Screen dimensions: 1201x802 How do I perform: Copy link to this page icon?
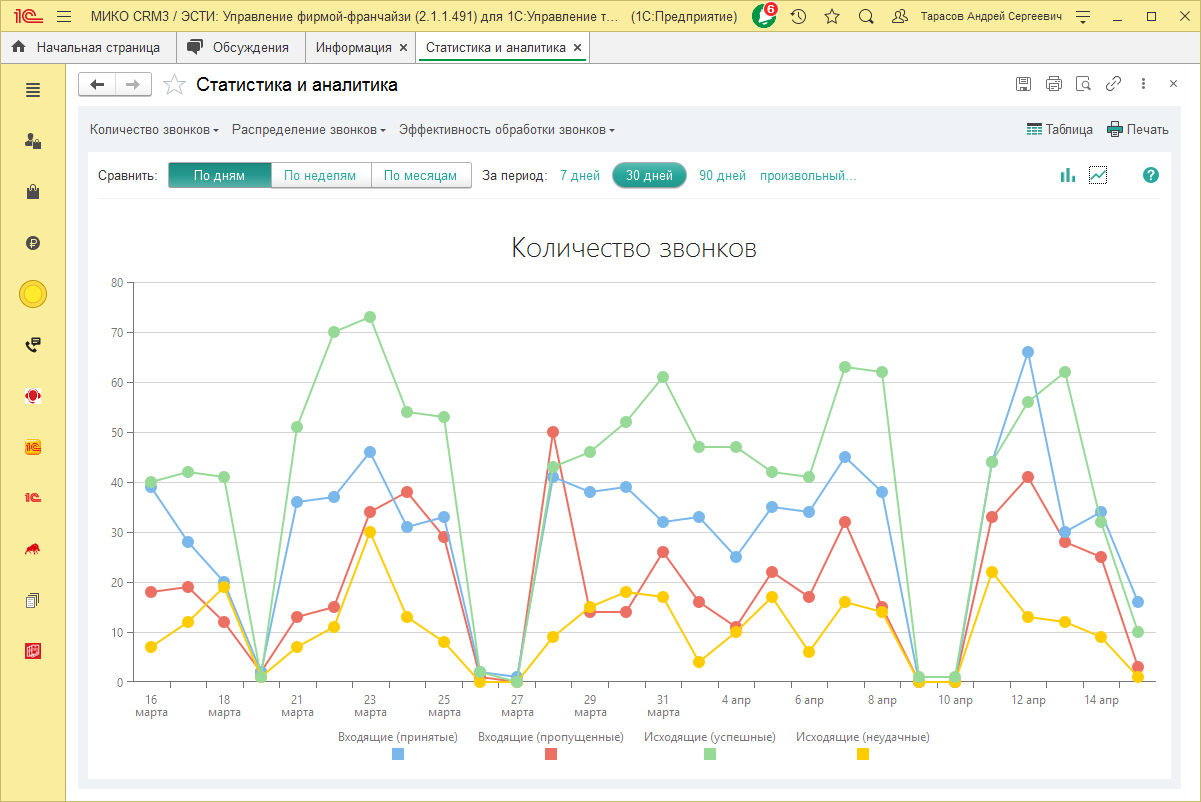(1113, 85)
